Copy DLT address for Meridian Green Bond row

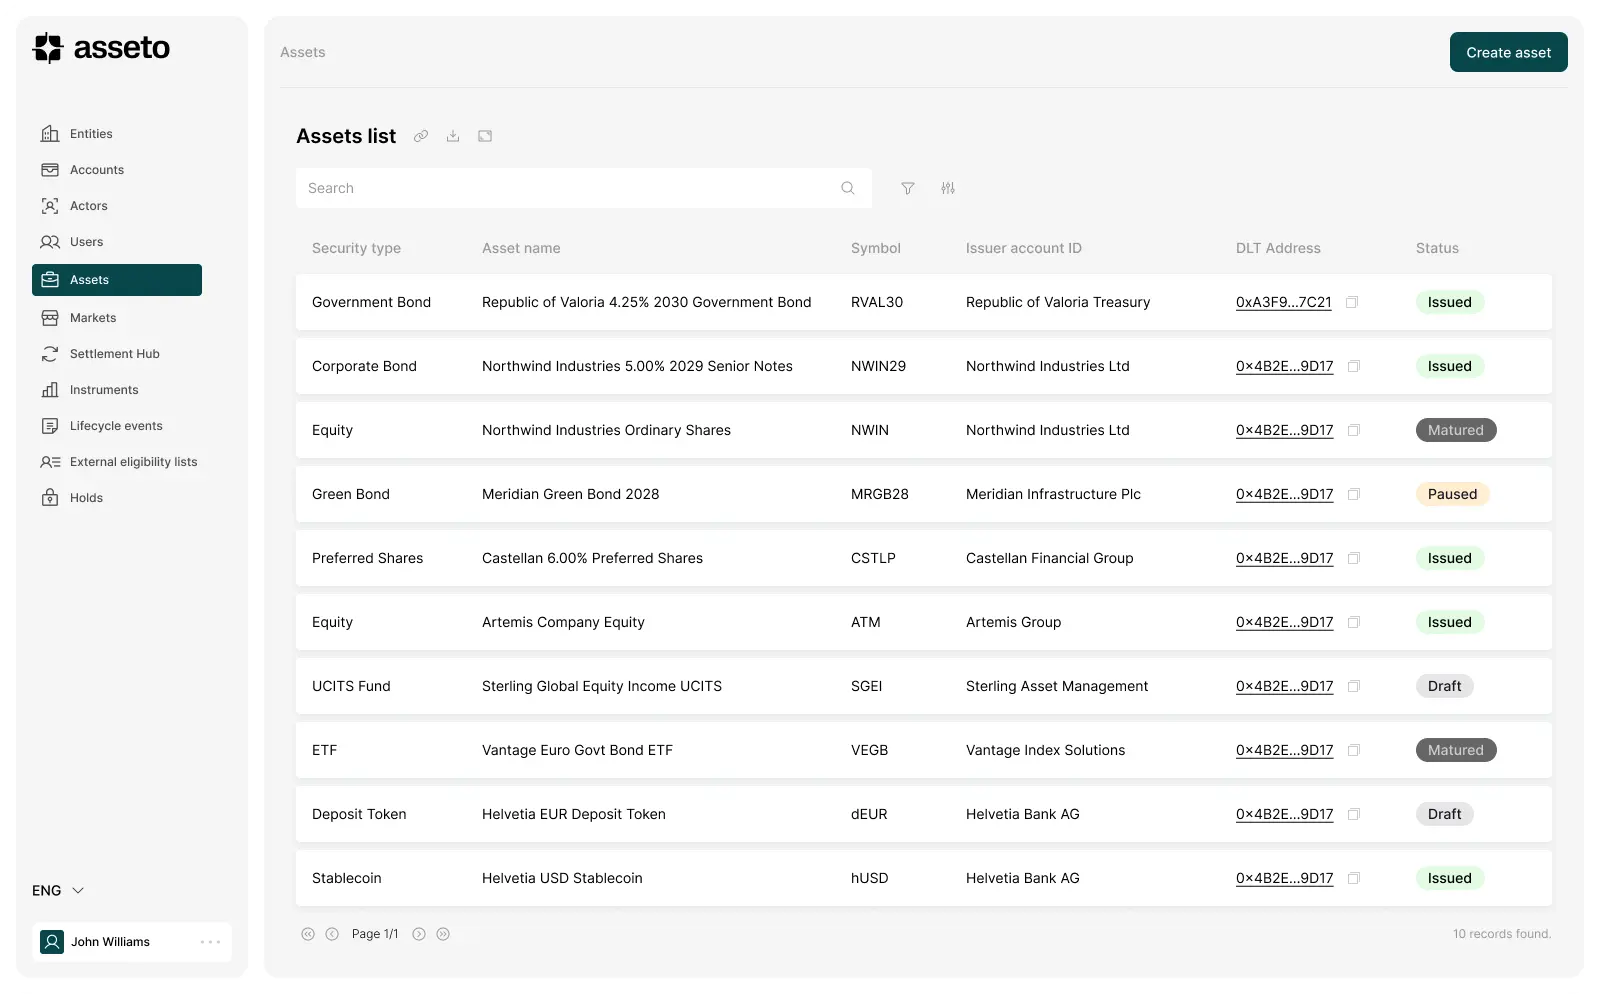[x=1354, y=494]
